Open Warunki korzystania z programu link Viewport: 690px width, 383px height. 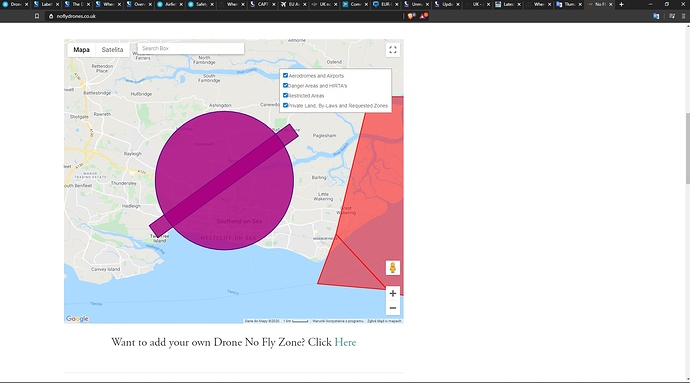coord(338,321)
